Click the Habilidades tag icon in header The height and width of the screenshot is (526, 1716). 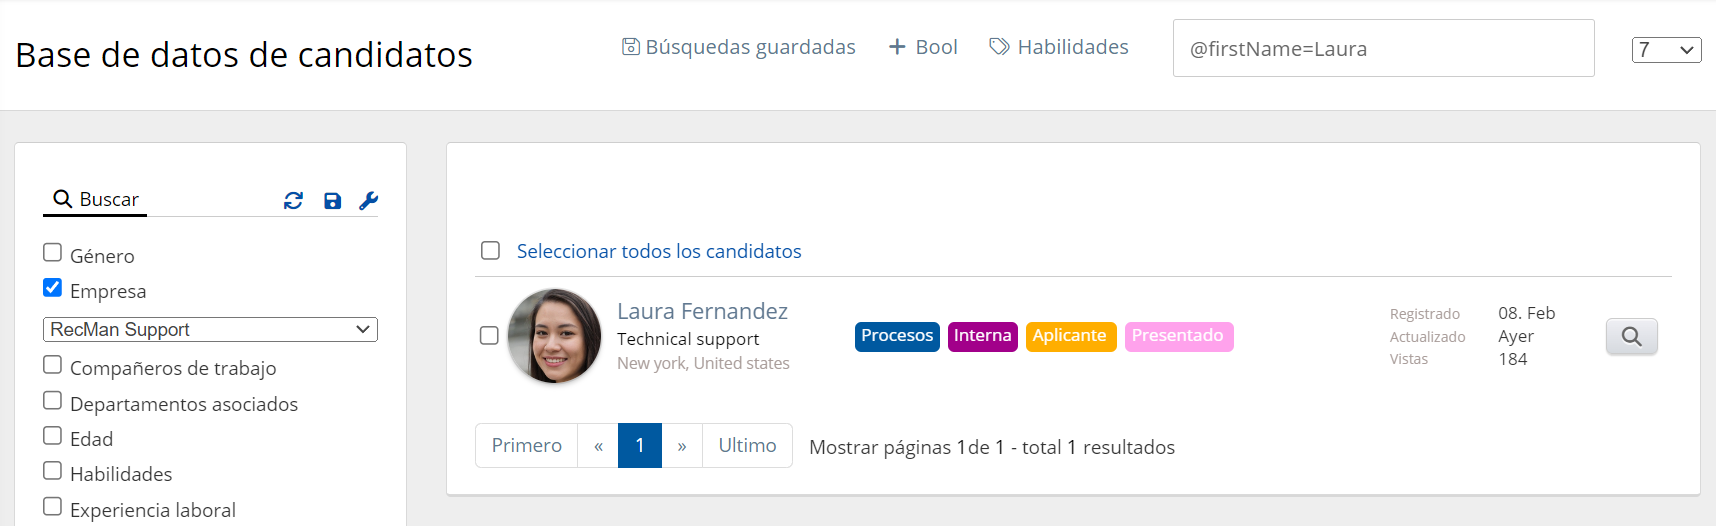(x=999, y=47)
